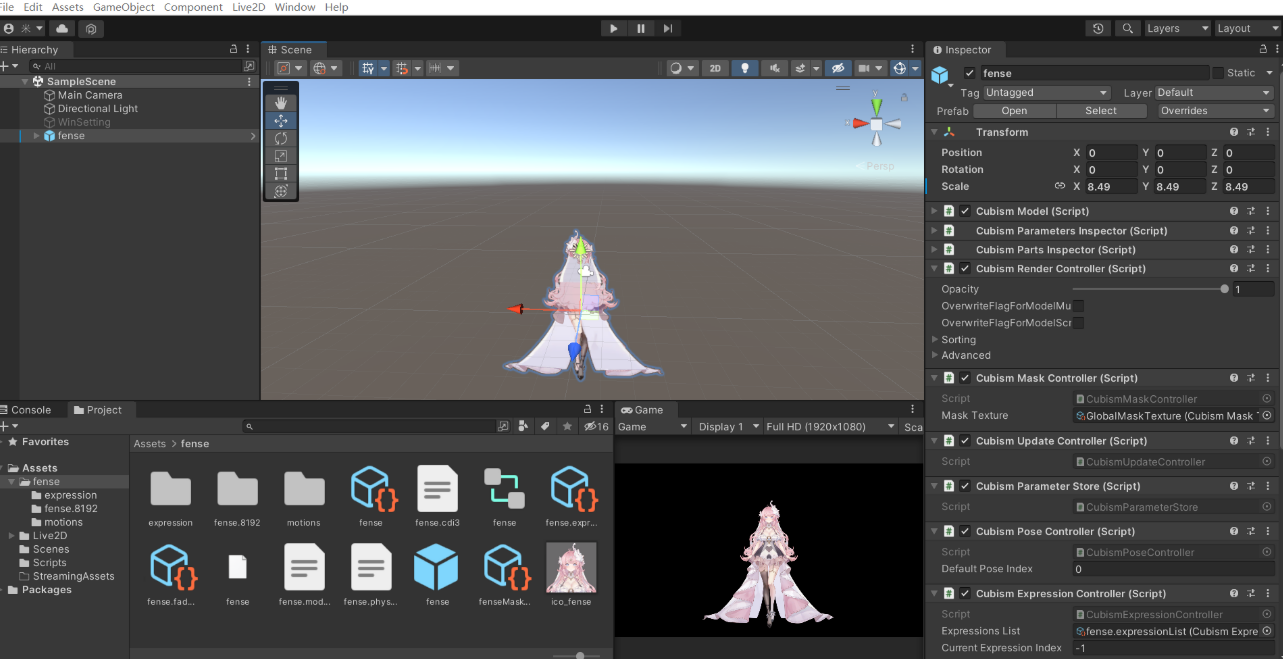The height and width of the screenshot is (659, 1283).
Task: Check the OverwriteFlagForModelMu checkbox
Action: click(x=1078, y=306)
